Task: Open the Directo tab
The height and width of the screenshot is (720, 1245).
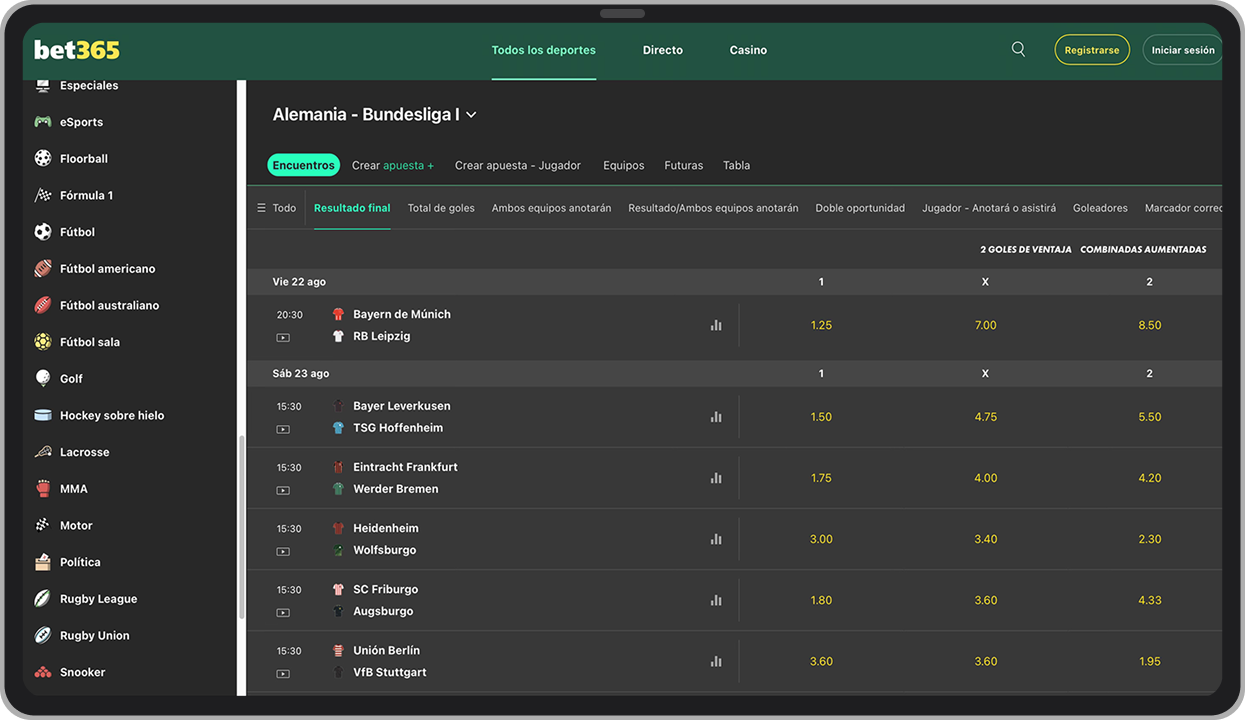Action: pyautogui.click(x=663, y=50)
